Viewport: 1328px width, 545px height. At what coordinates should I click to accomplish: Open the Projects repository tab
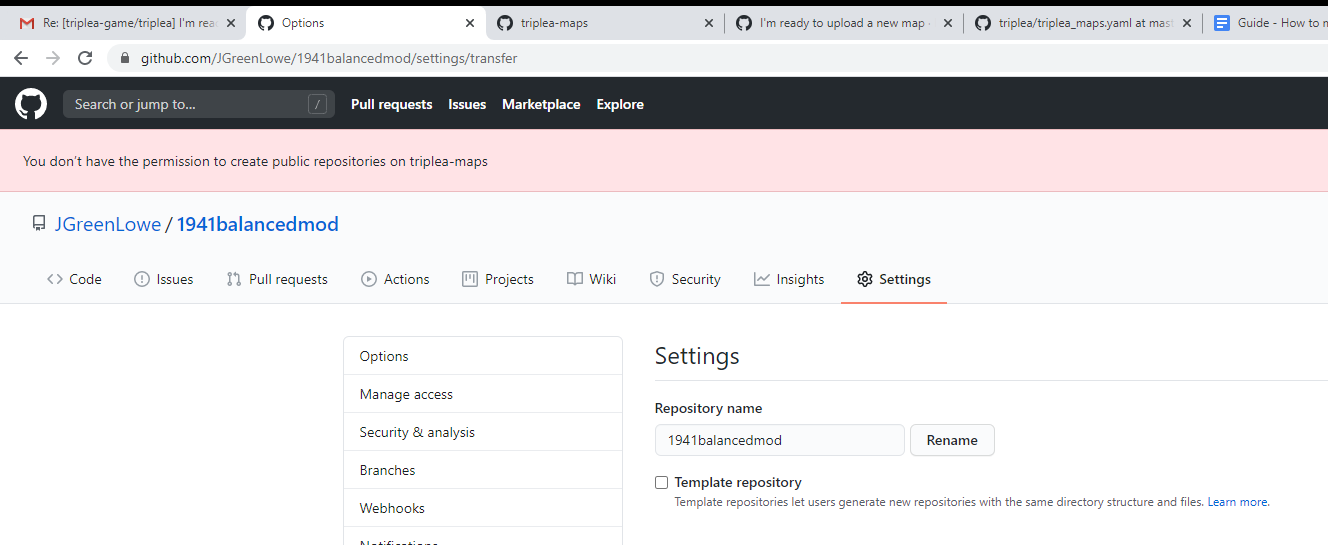[x=498, y=279]
